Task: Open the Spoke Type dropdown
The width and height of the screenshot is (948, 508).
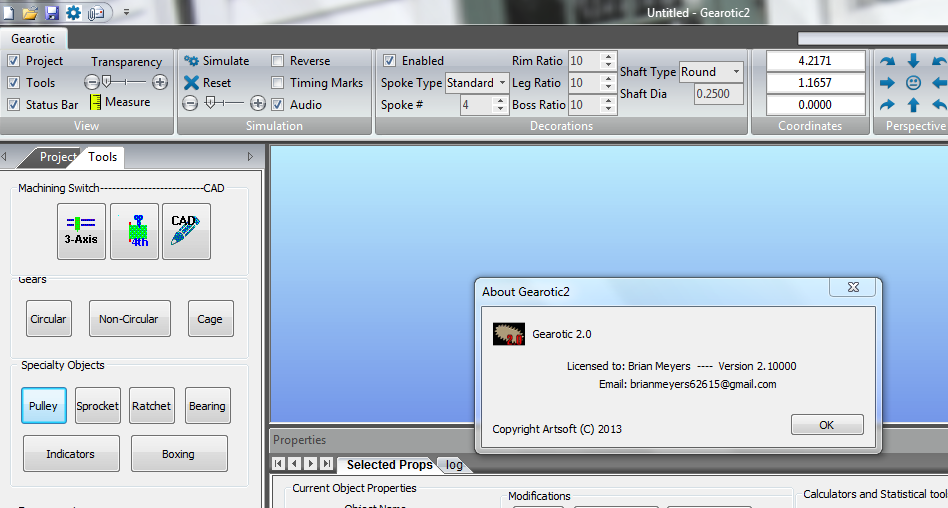Action: coord(502,83)
